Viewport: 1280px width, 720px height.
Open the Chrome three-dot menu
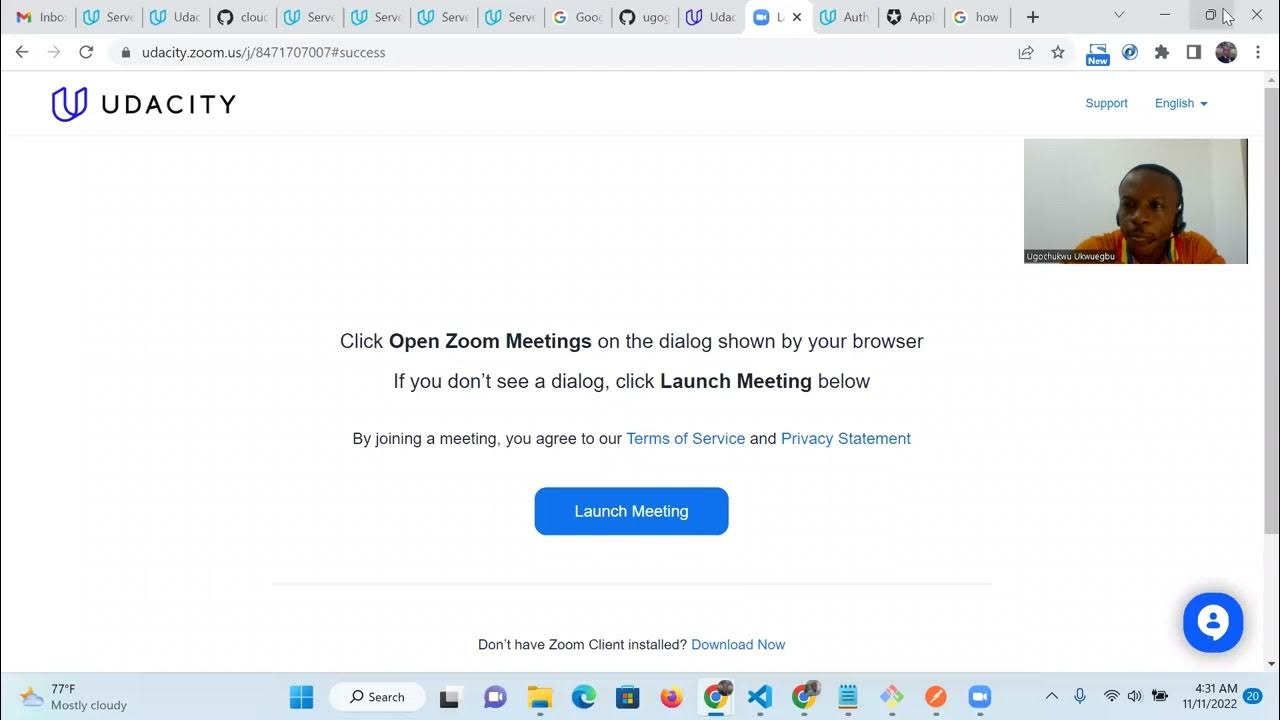click(1258, 52)
